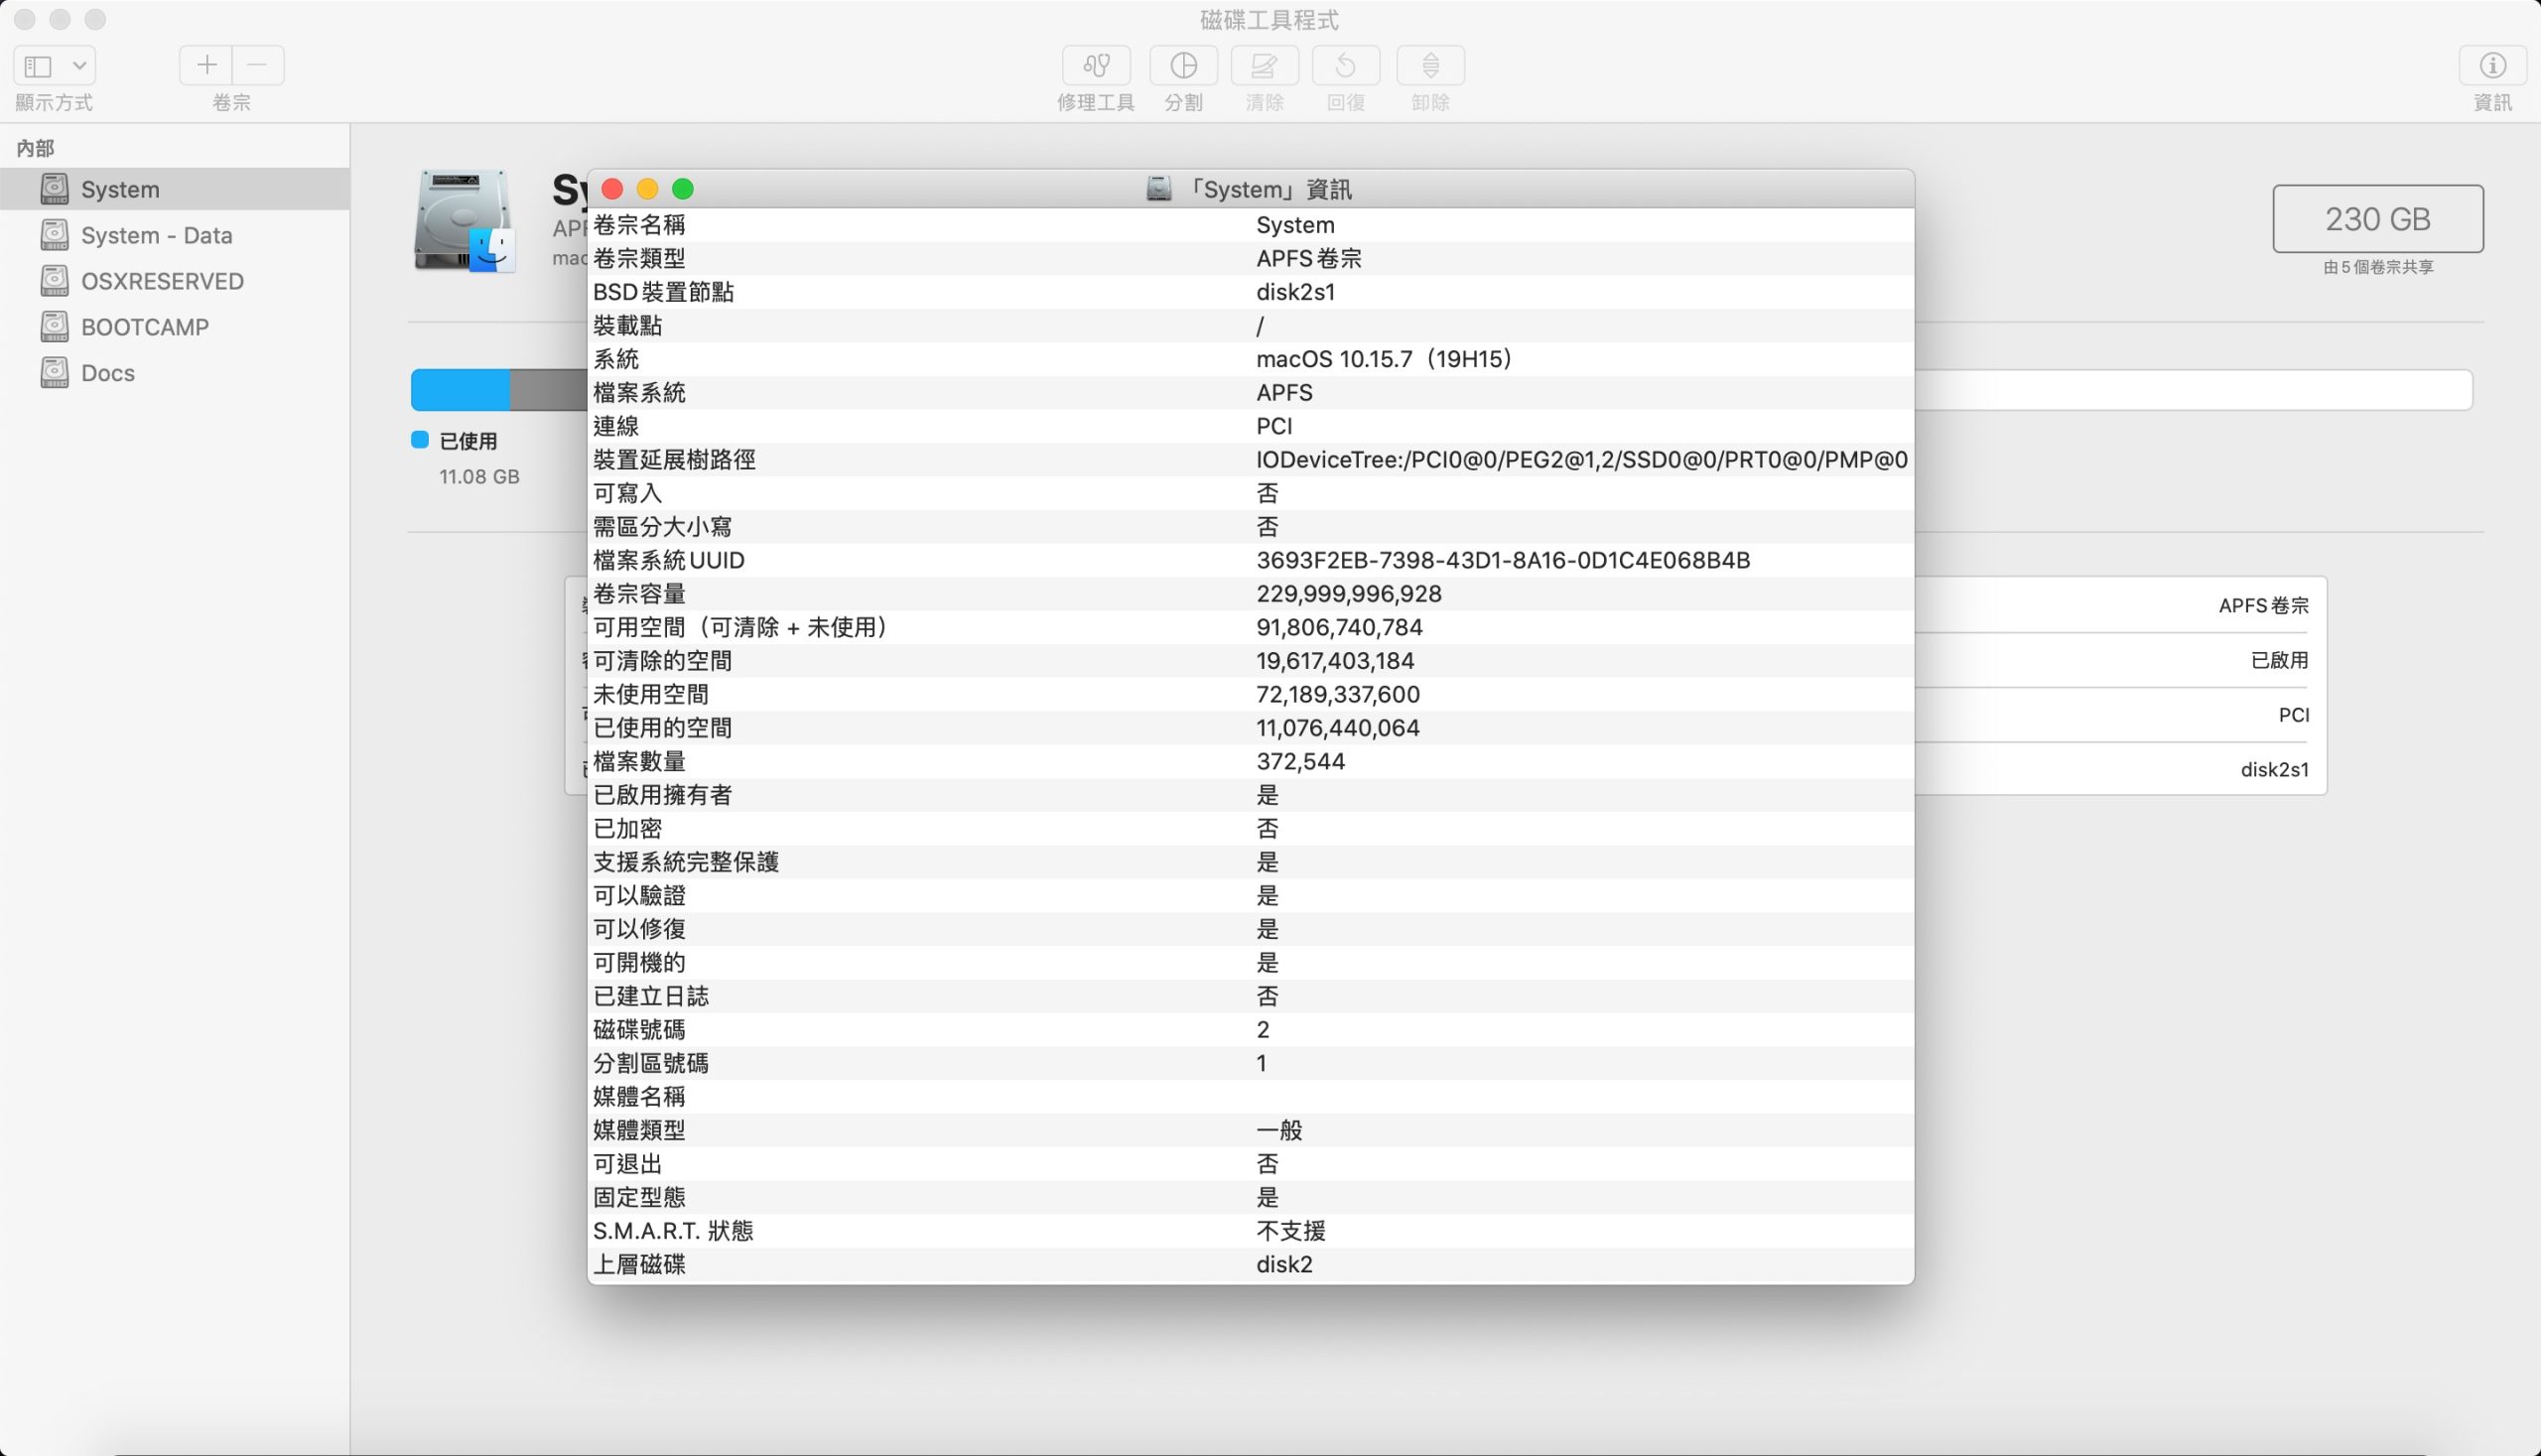Click the 可清除的空間 19,617,403,184 value
The height and width of the screenshot is (1456, 2541).
tap(1335, 661)
